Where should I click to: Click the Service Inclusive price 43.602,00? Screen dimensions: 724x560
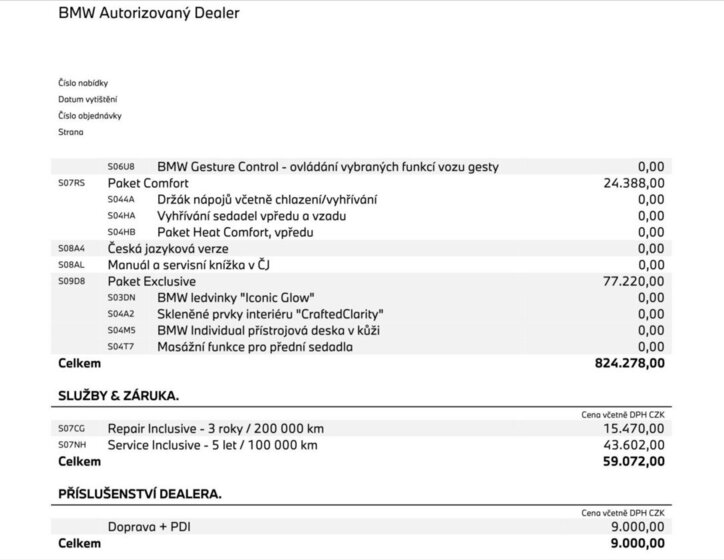point(634,444)
